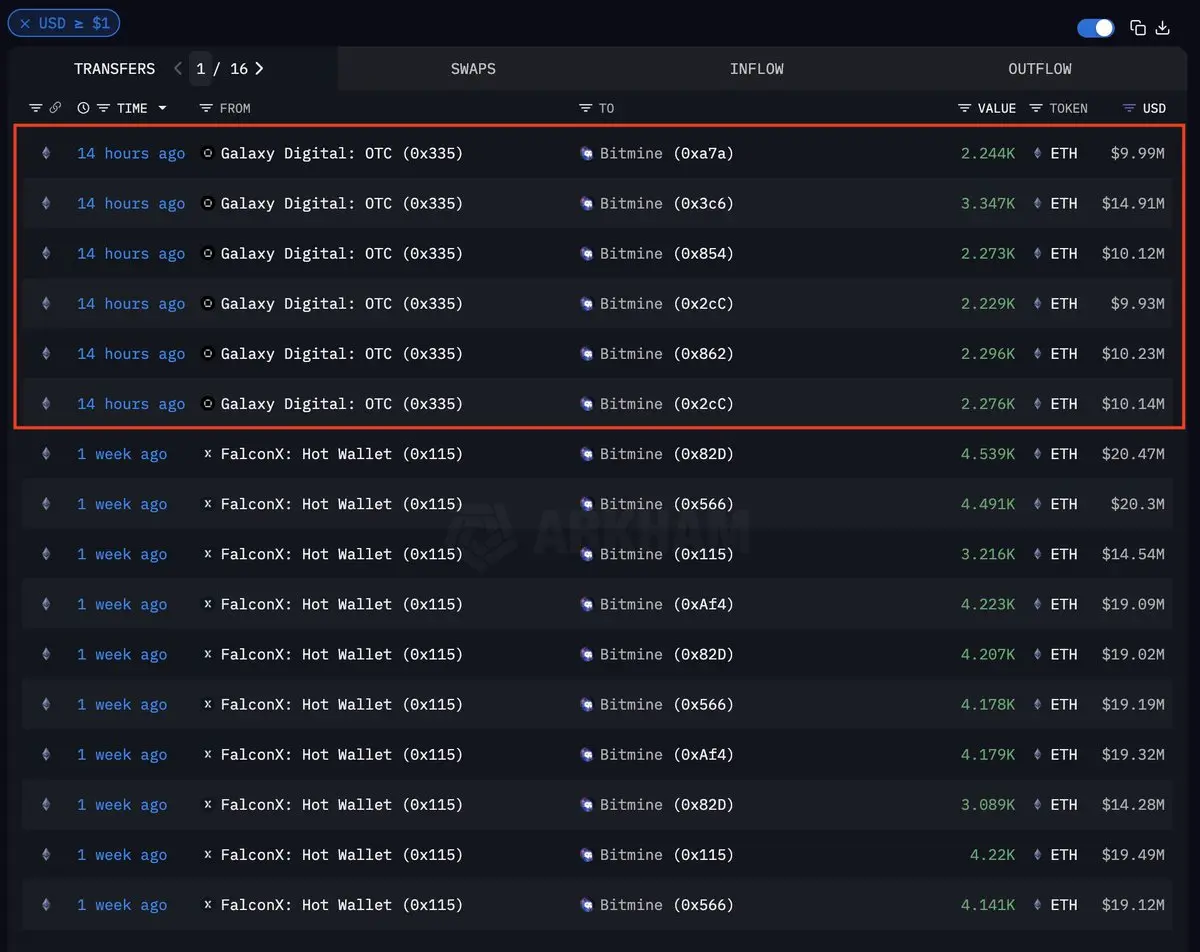Click the $20.3M USD amount
Screen dimensions: 1200x952
(x=1138, y=504)
